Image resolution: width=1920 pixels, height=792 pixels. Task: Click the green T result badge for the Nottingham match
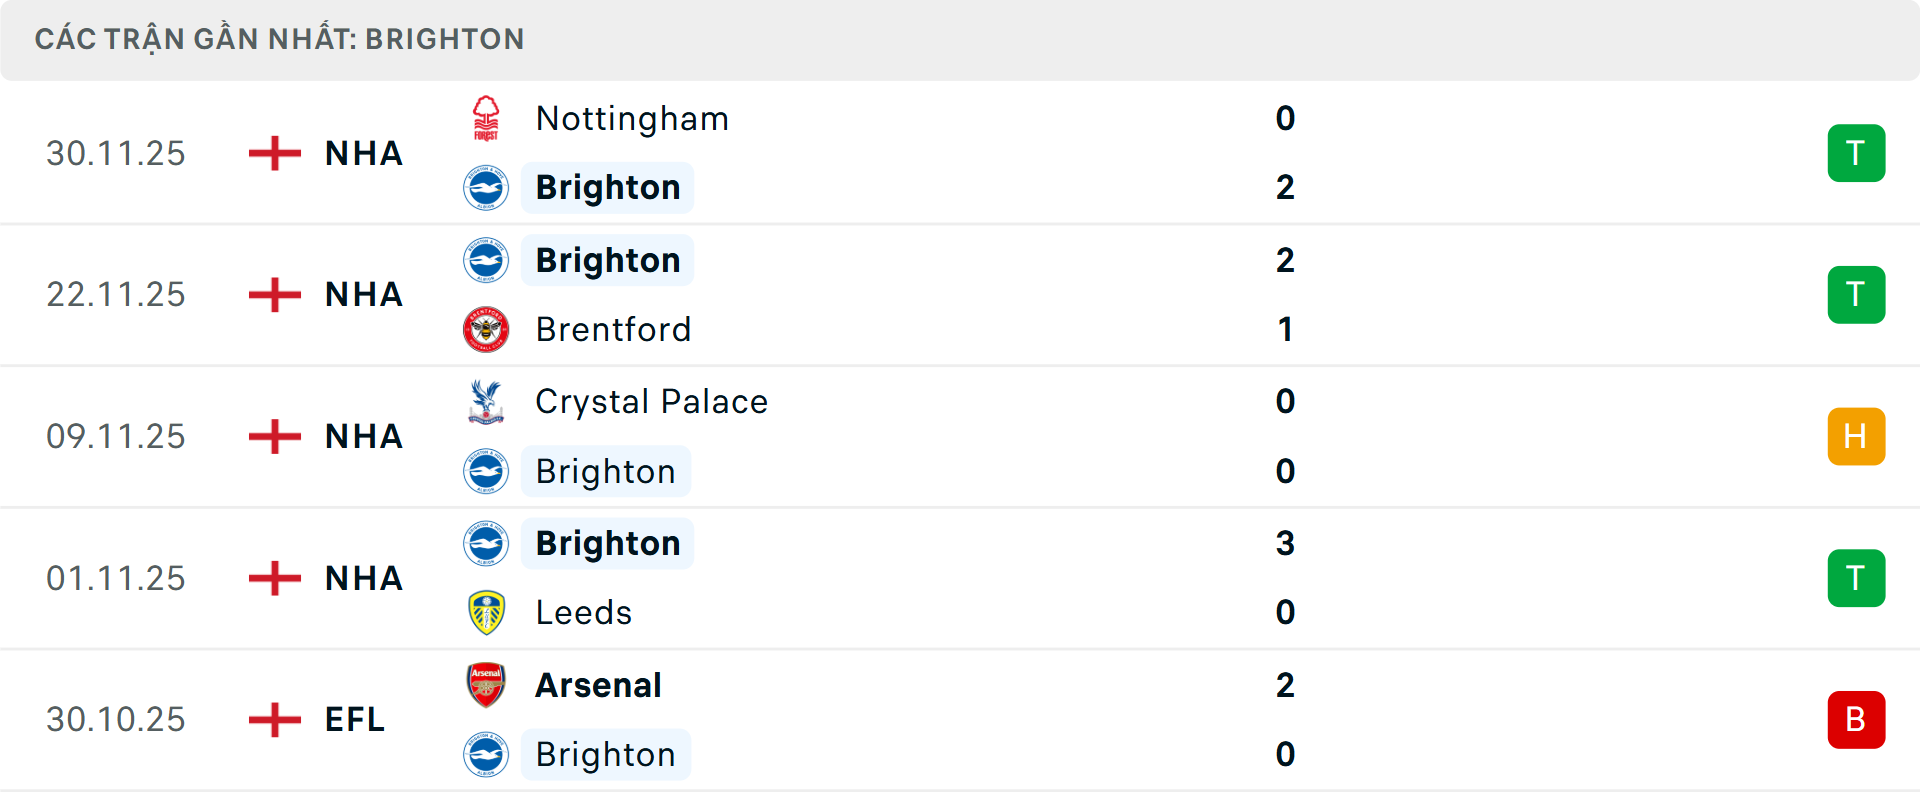(x=1856, y=152)
